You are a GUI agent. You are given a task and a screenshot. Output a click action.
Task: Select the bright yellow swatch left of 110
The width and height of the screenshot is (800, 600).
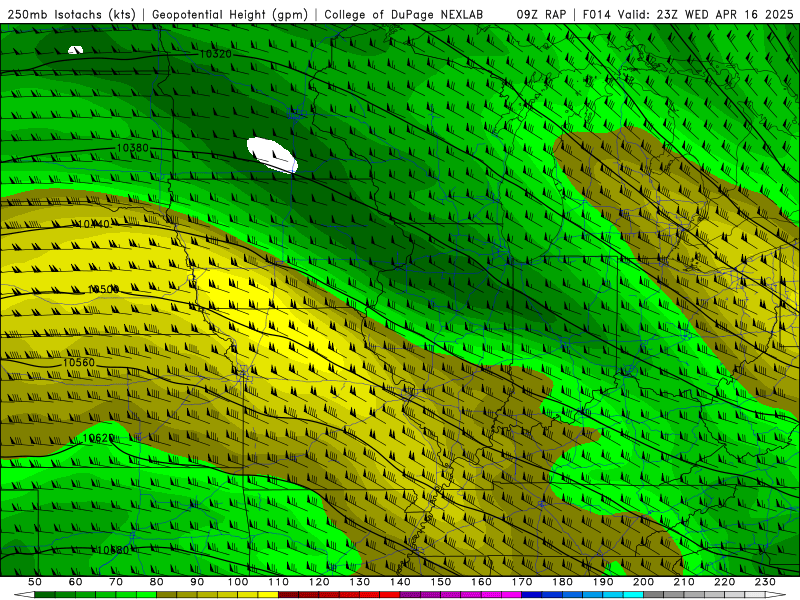tap(268, 595)
